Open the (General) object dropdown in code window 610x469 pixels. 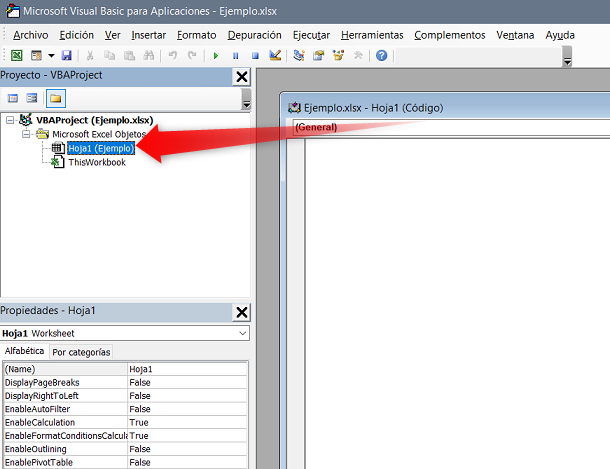click(x=451, y=127)
